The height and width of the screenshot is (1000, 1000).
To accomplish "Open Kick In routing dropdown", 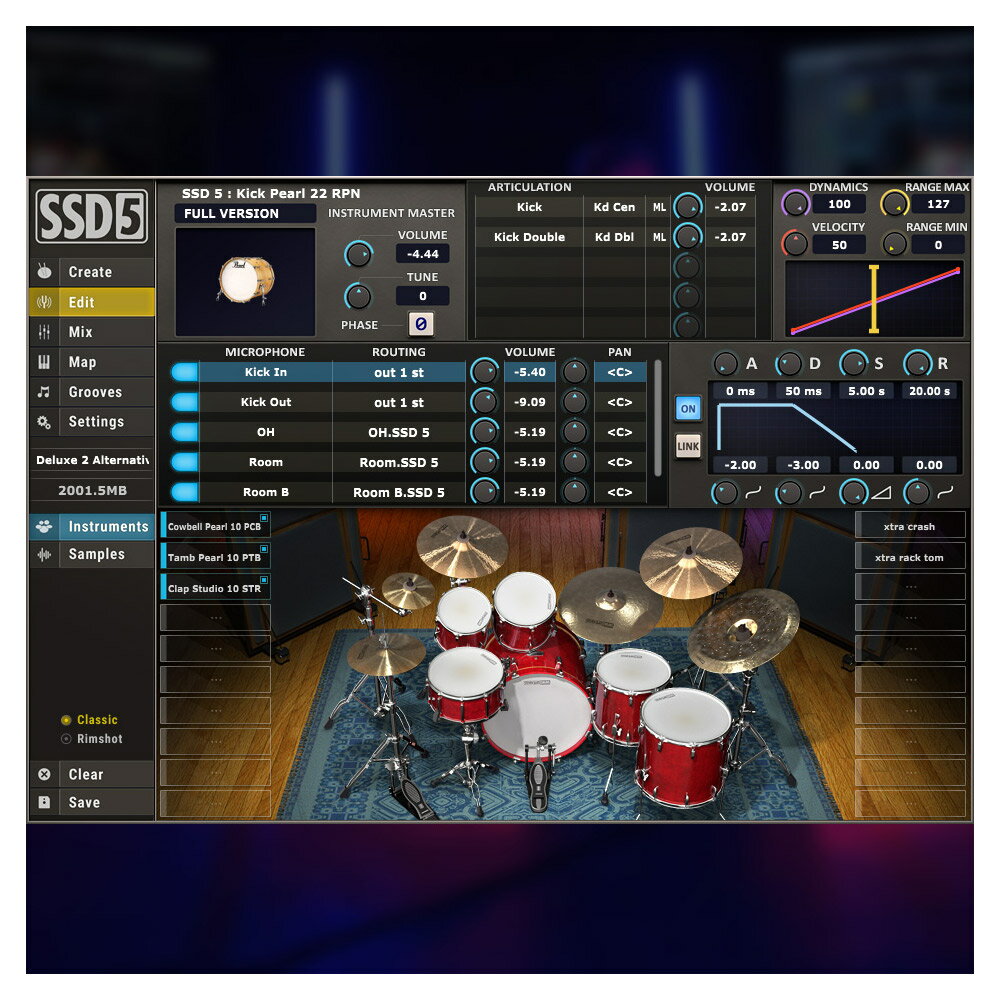I will click(399, 372).
